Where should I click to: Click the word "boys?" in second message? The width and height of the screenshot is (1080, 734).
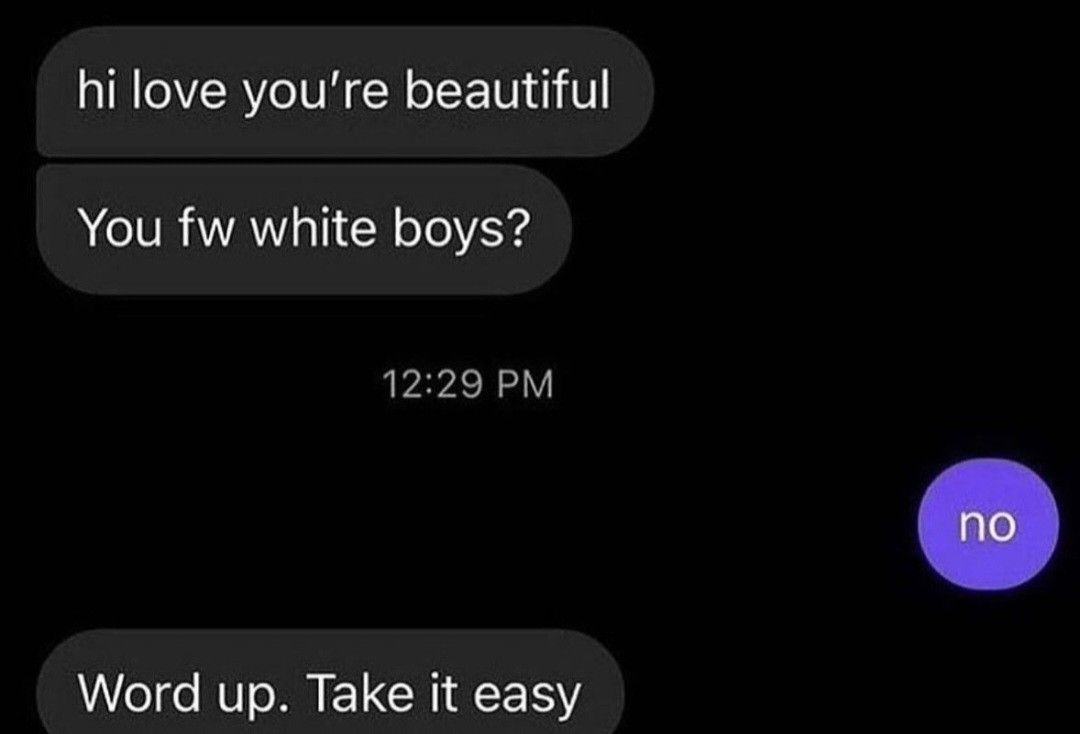(461, 229)
